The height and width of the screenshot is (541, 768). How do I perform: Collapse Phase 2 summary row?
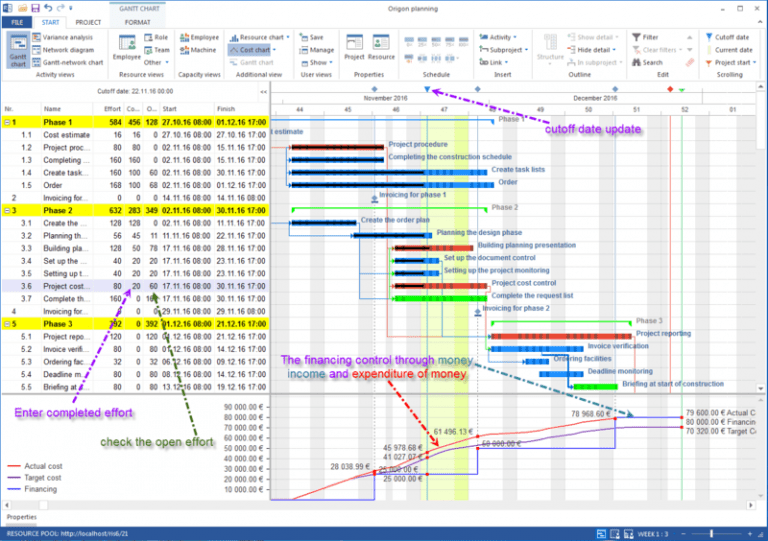click(7, 211)
